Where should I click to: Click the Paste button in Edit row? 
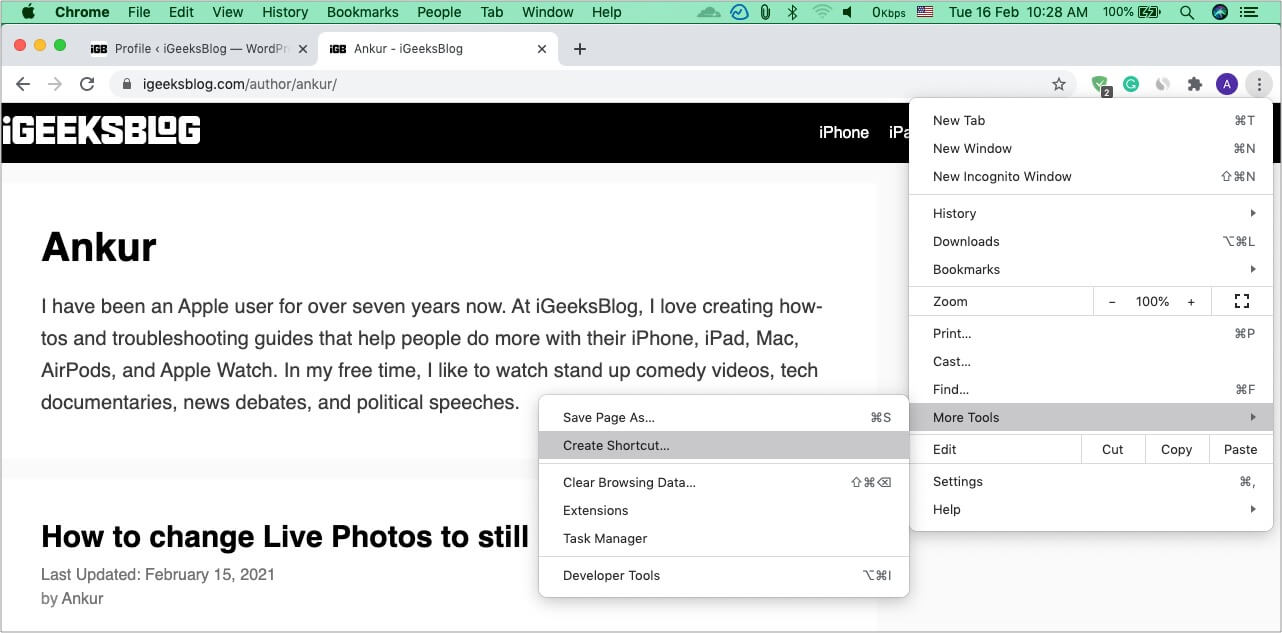coord(1241,449)
